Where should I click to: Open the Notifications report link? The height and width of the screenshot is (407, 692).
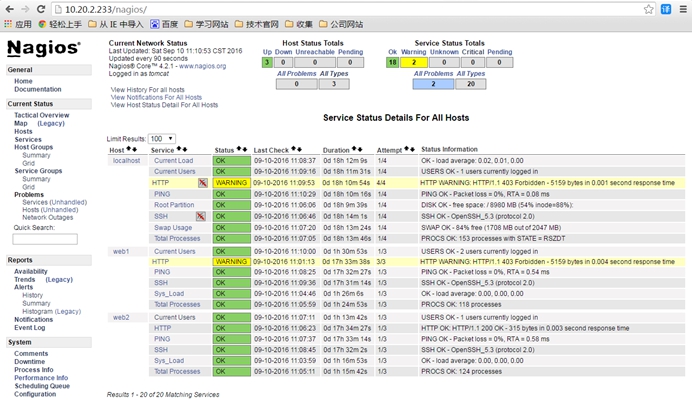pyautogui.click(x=34, y=320)
